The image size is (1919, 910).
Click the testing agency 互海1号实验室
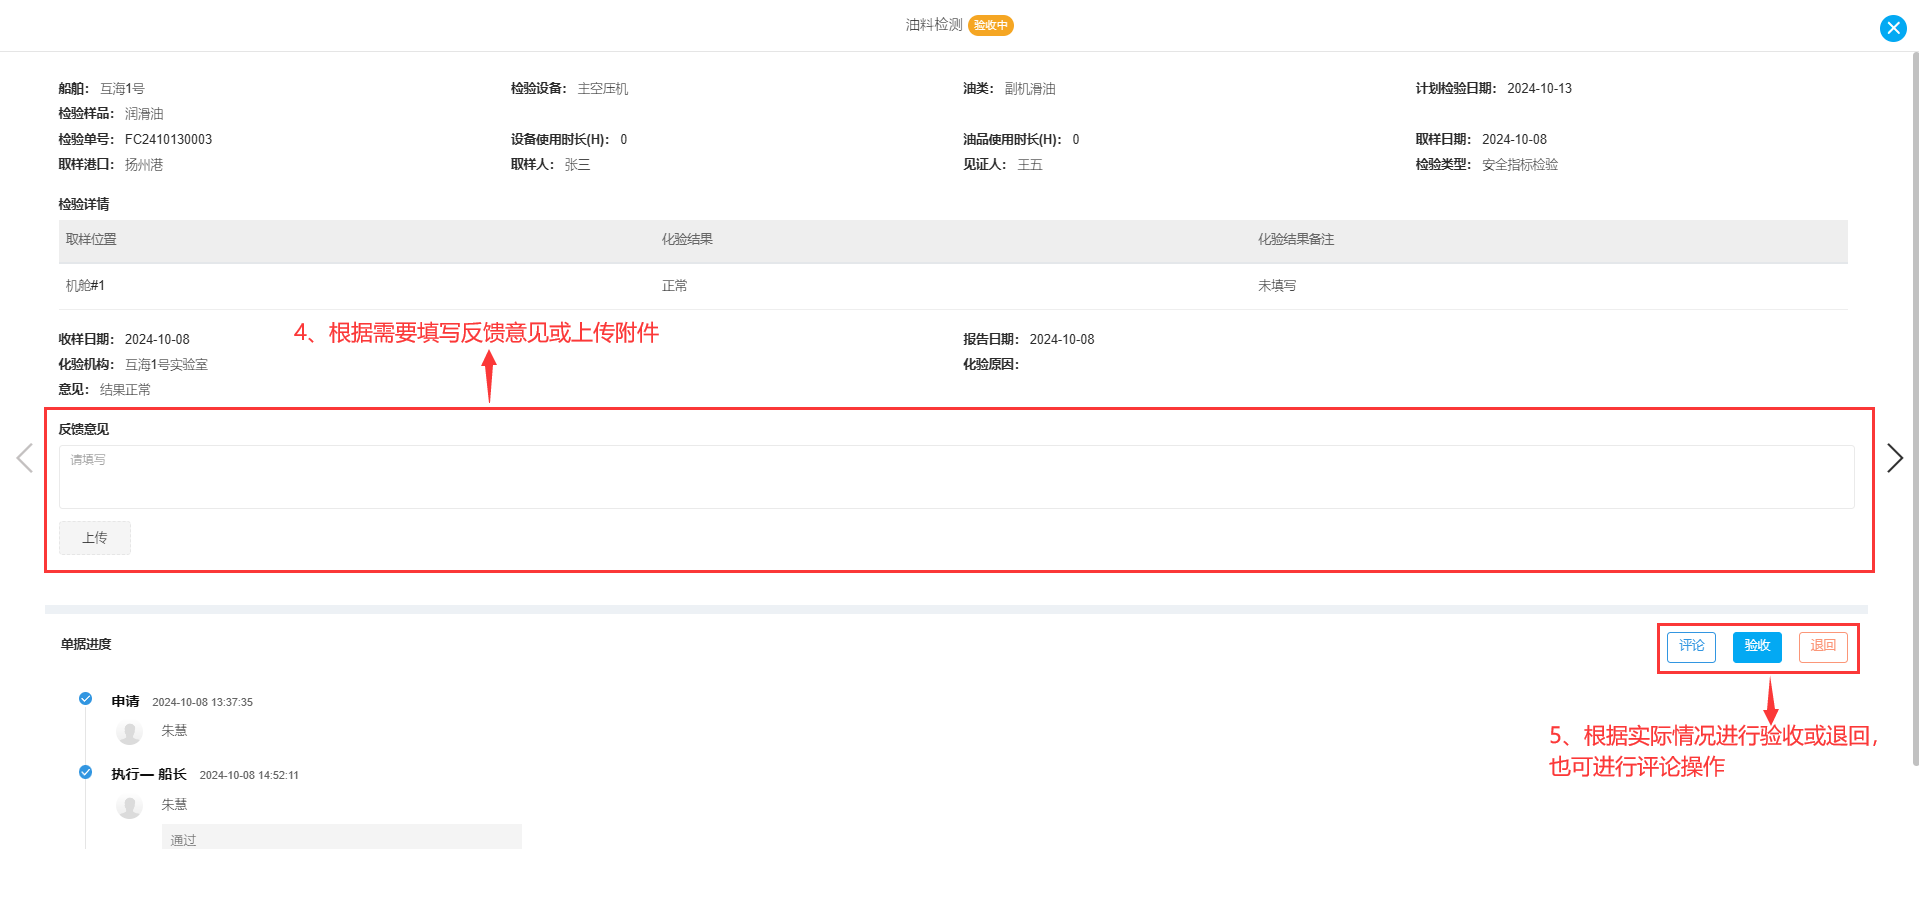pos(166,365)
